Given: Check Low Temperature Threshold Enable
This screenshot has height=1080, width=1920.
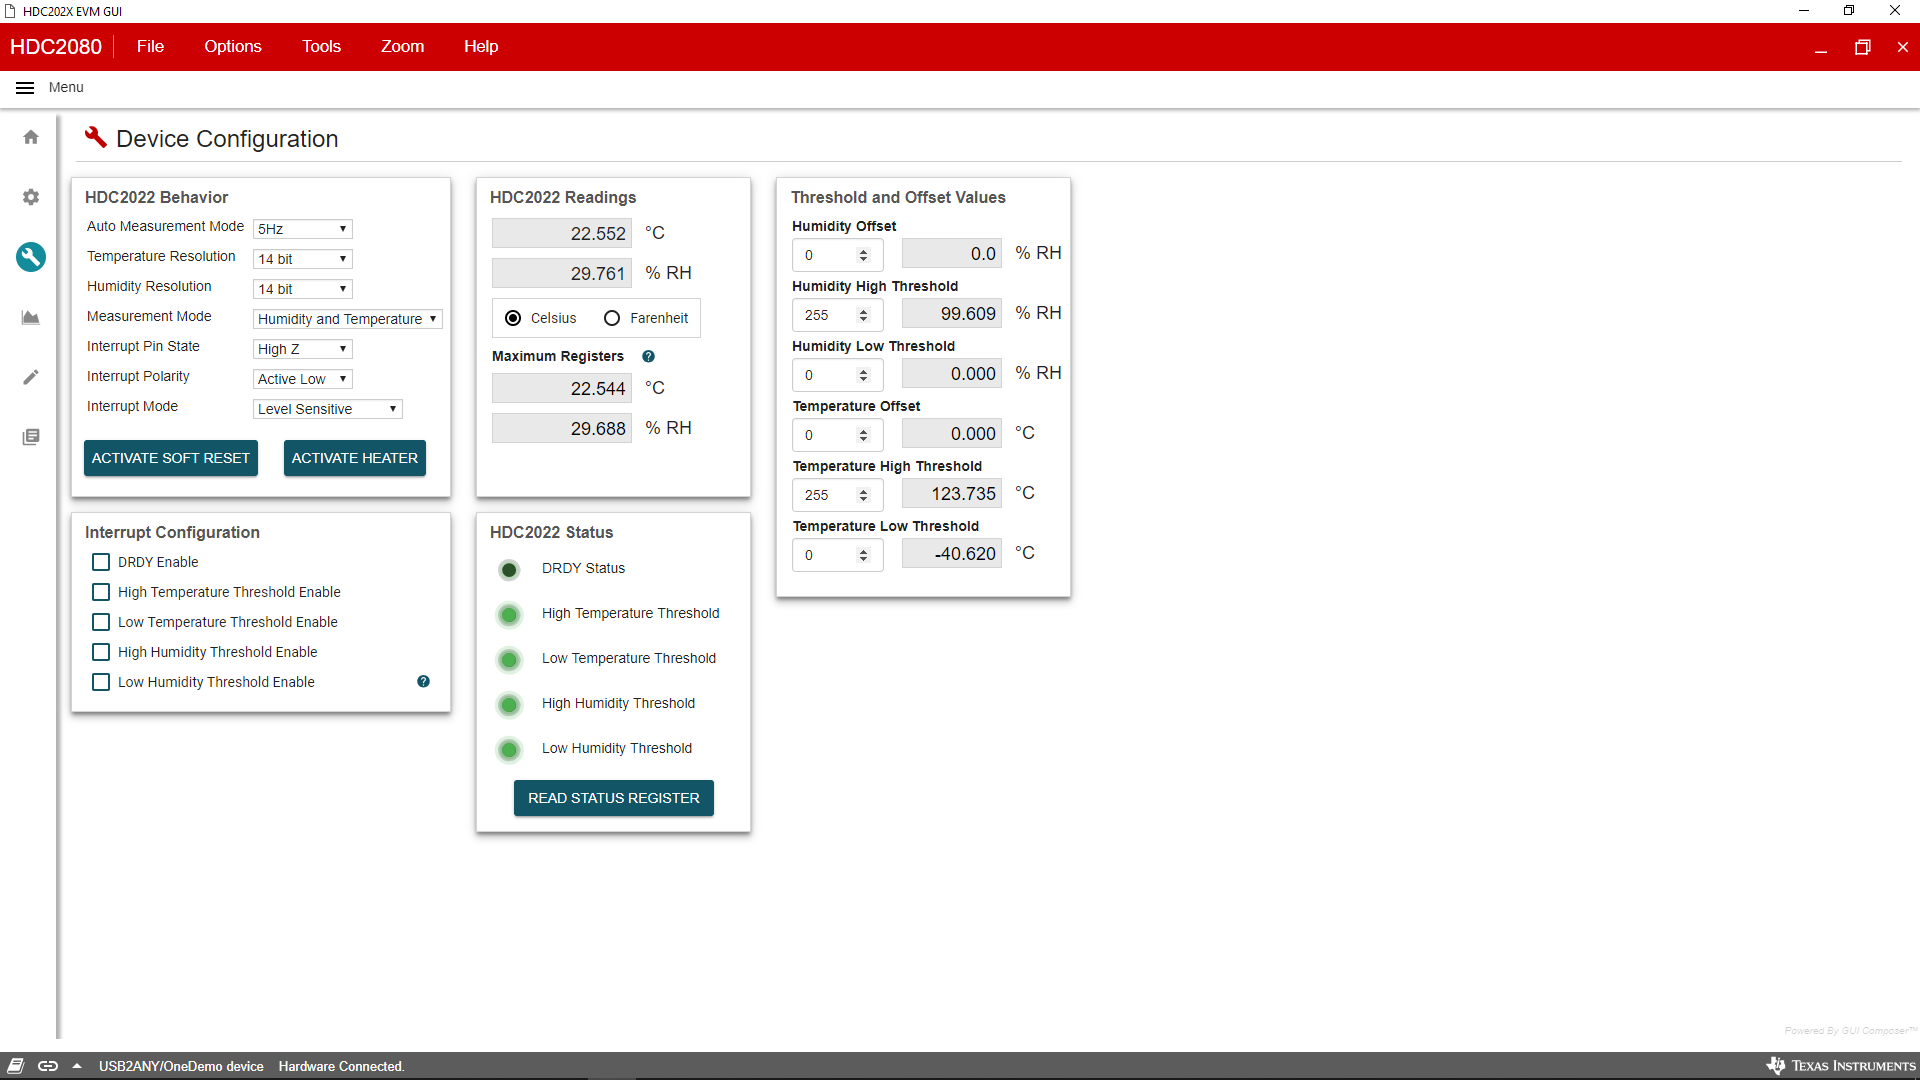Looking at the screenshot, I should click(x=101, y=622).
